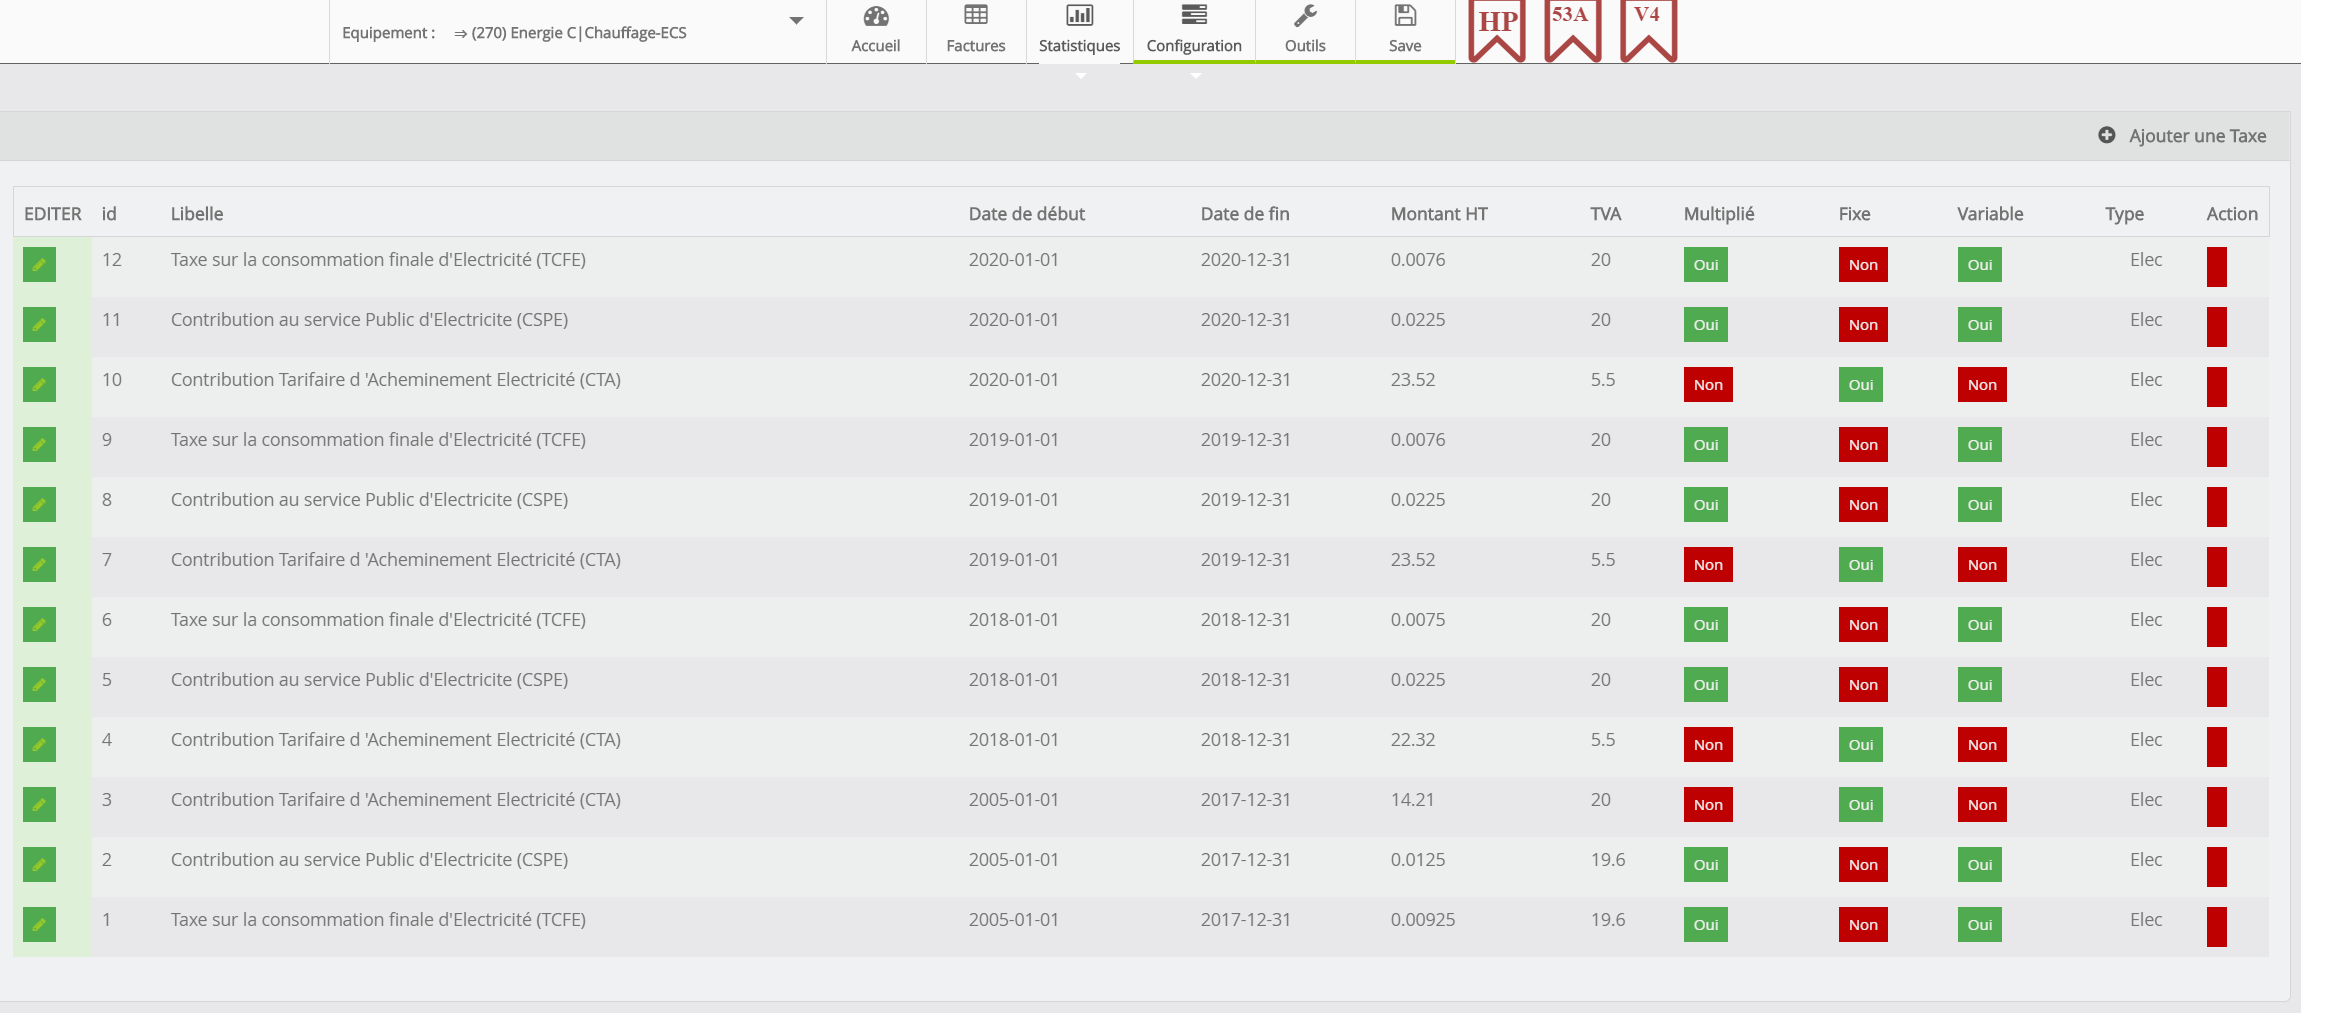This screenshot has height=1020, width=2337.
Task: Click the 53A red bookmark icon
Action: tap(1572, 30)
